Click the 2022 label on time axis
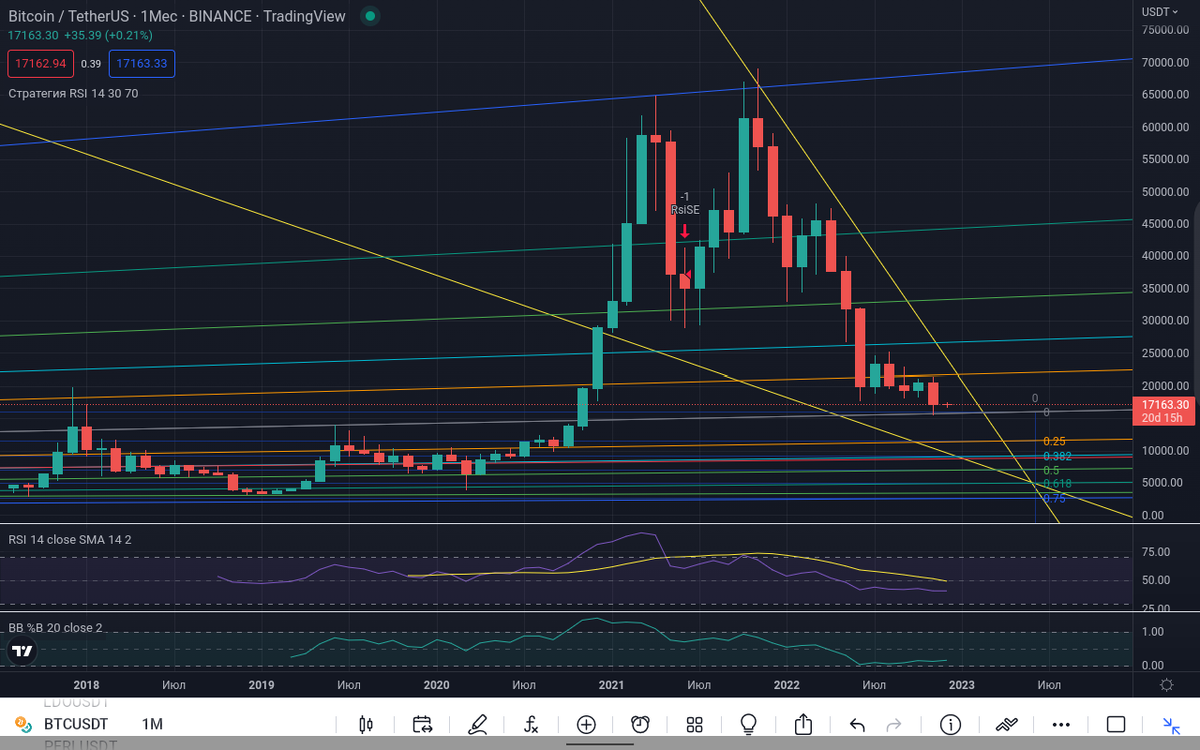Viewport: 1200px width, 750px height. (x=786, y=685)
